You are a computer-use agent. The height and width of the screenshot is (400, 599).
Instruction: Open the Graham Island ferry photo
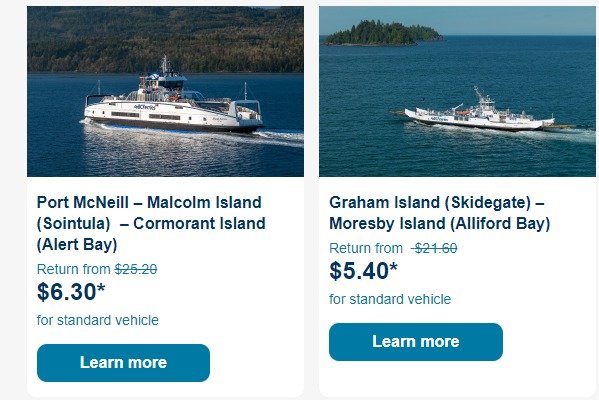[457, 91]
